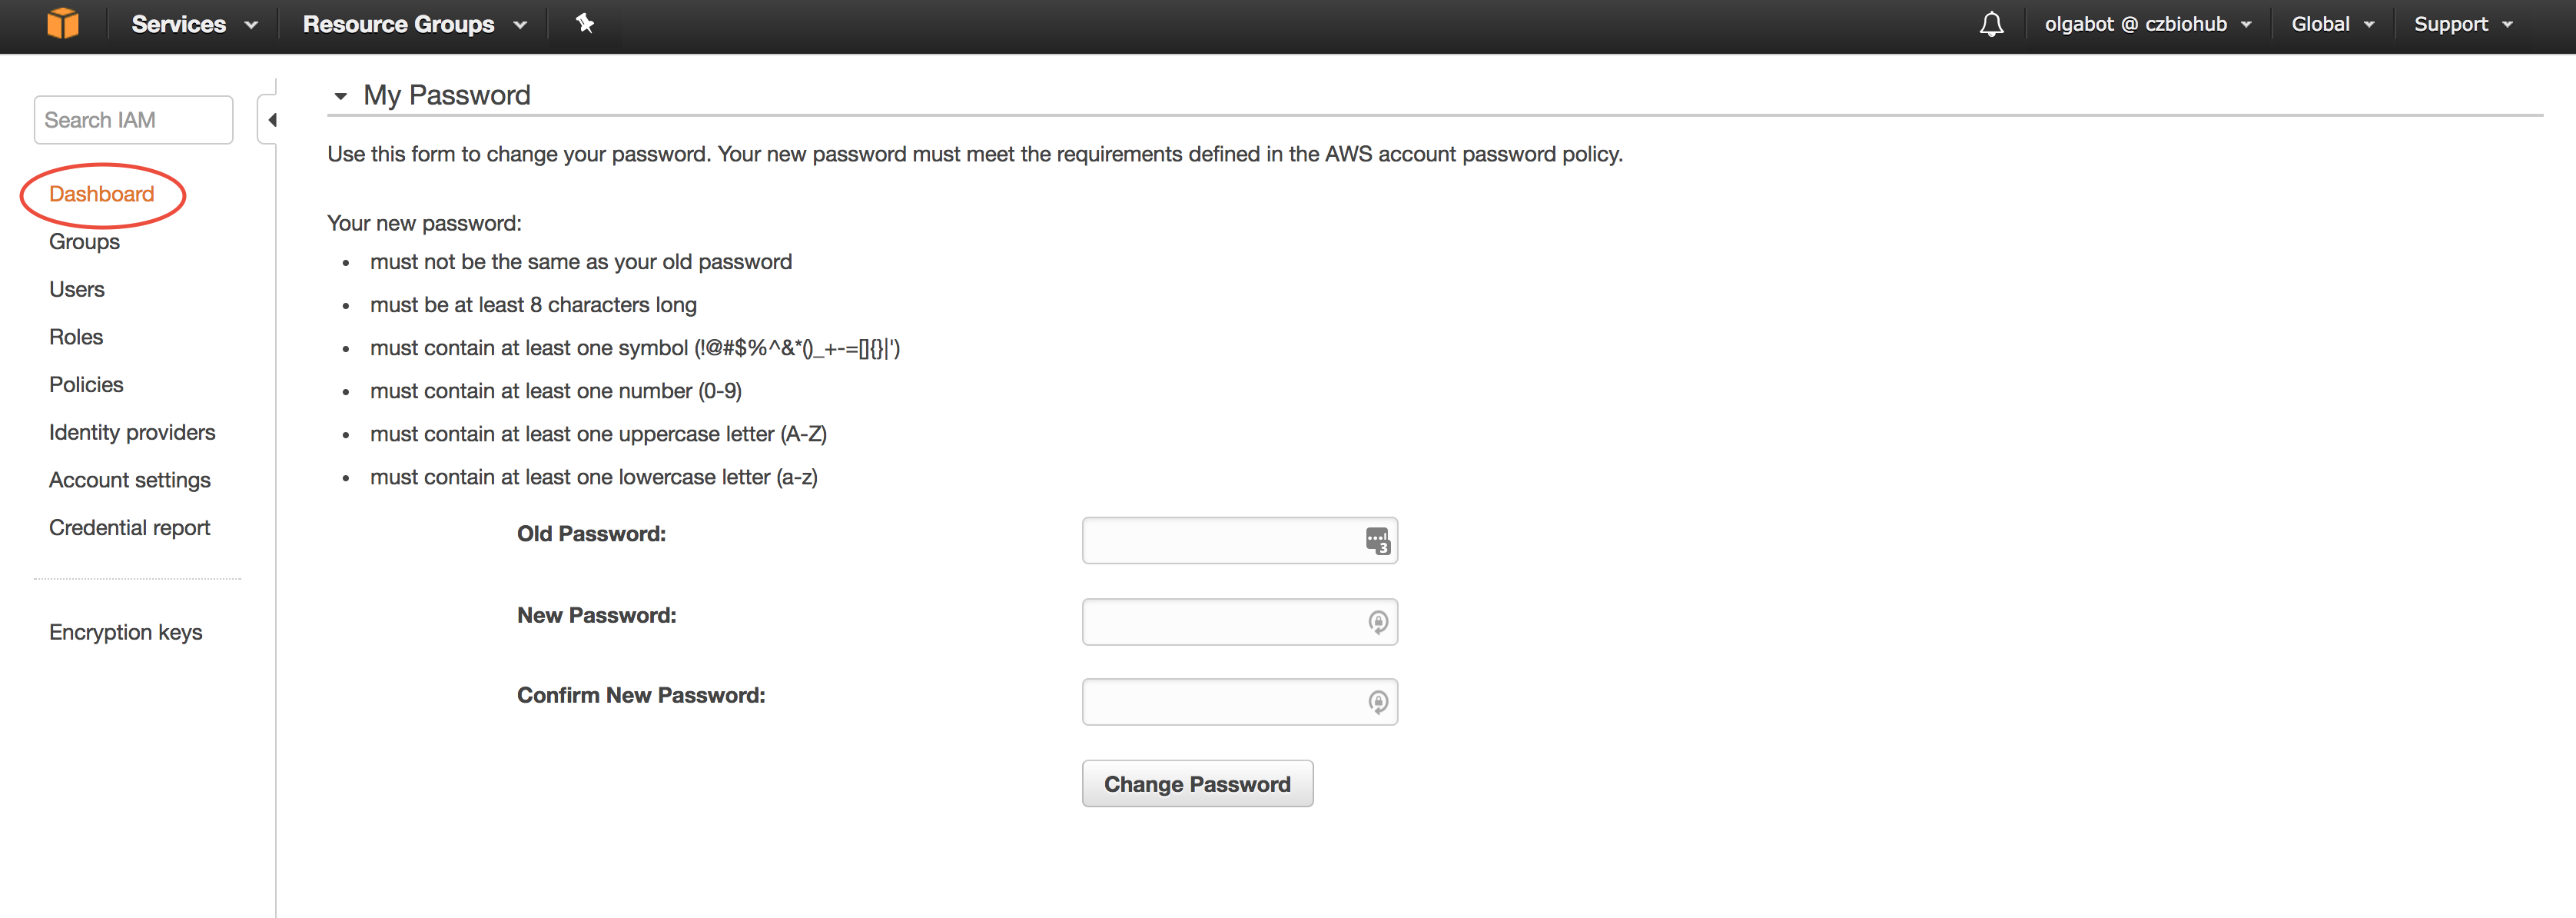
Task: Collapse the IAM sidebar with arrow handle
Action: click(269, 120)
